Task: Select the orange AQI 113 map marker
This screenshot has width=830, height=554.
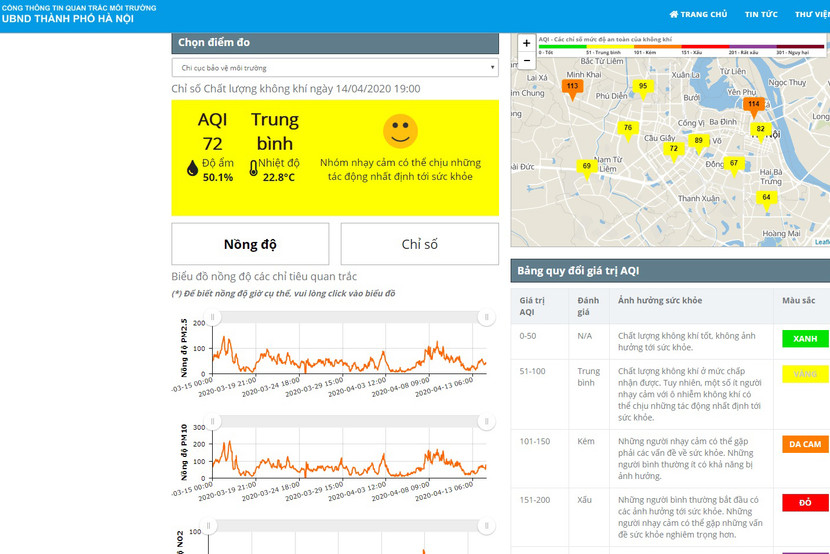Action: pyautogui.click(x=572, y=87)
